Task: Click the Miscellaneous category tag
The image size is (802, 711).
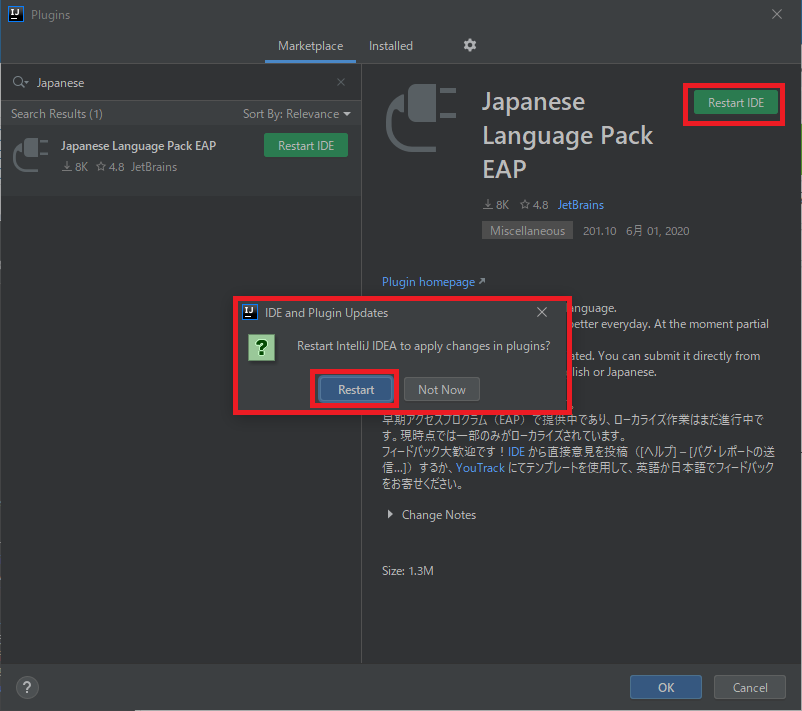Action: 527,231
